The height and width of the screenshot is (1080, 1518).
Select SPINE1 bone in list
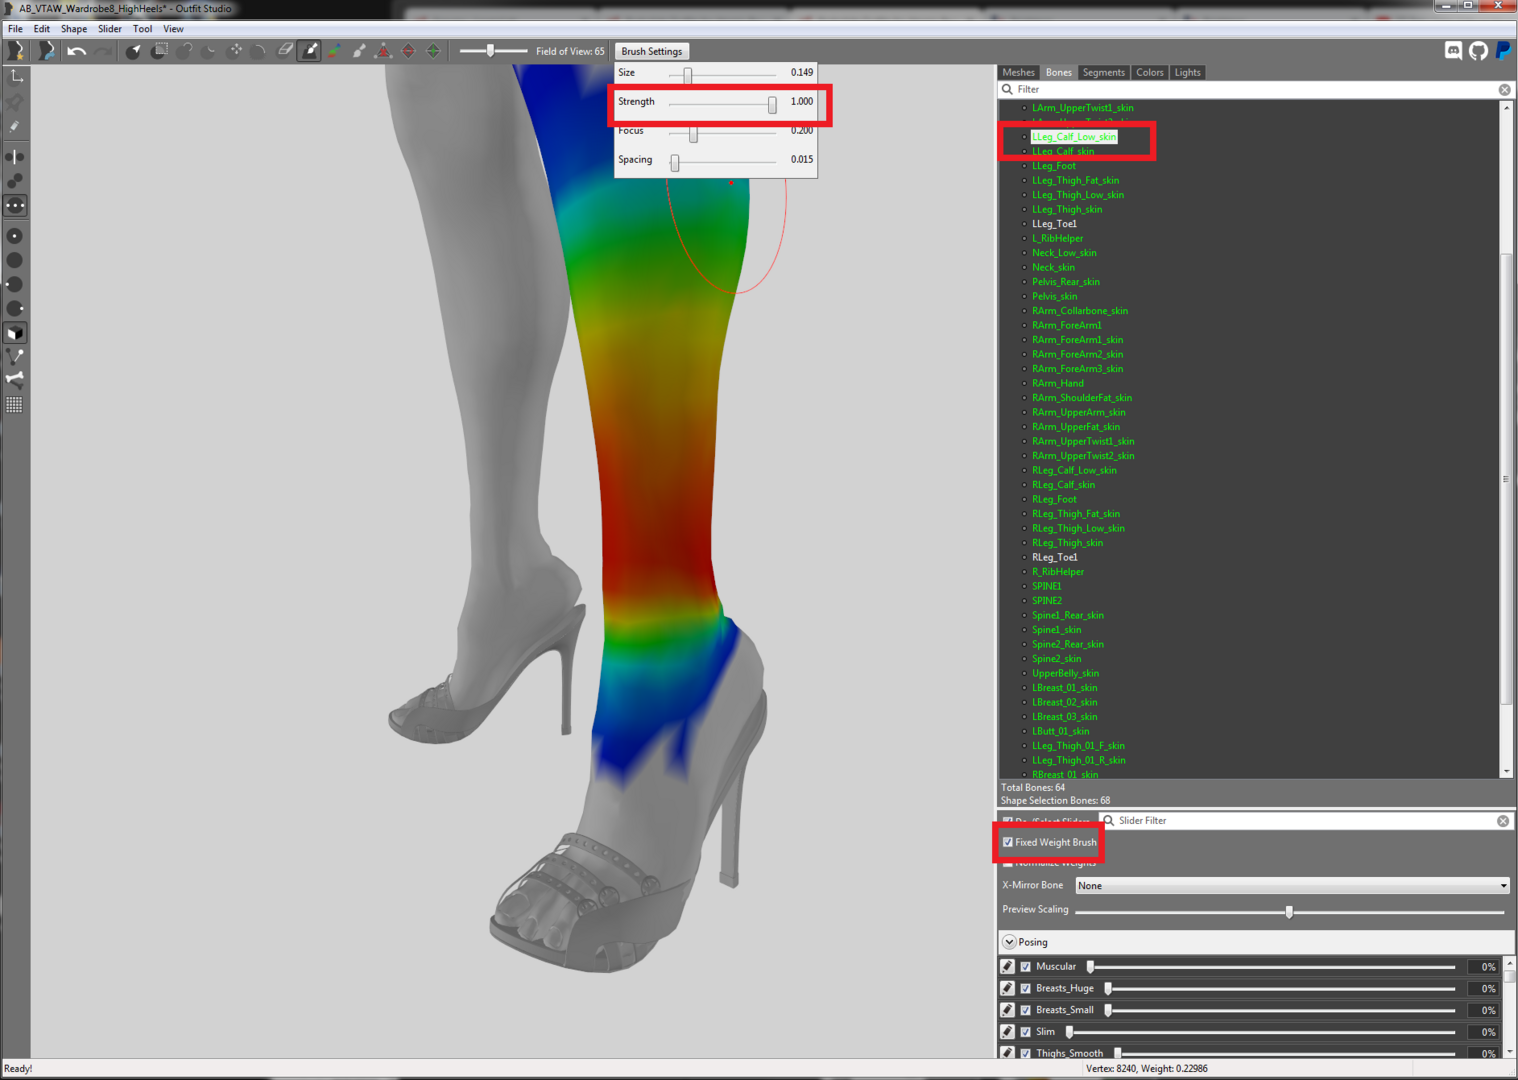coord(1047,586)
